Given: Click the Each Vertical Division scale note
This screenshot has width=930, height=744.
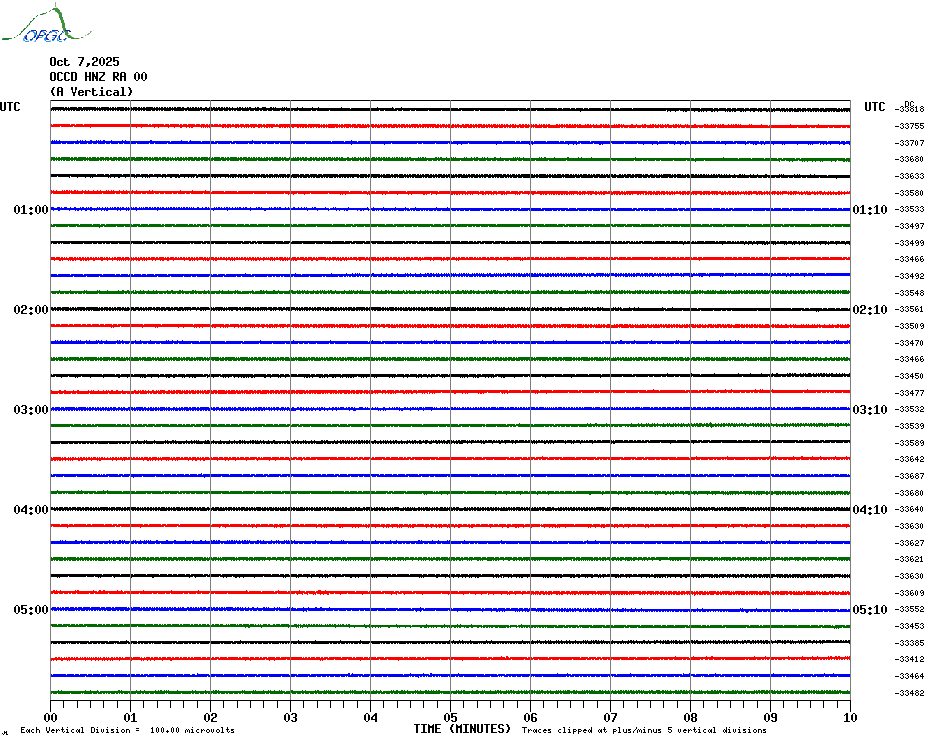Looking at the screenshot, I should (x=127, y=731).
